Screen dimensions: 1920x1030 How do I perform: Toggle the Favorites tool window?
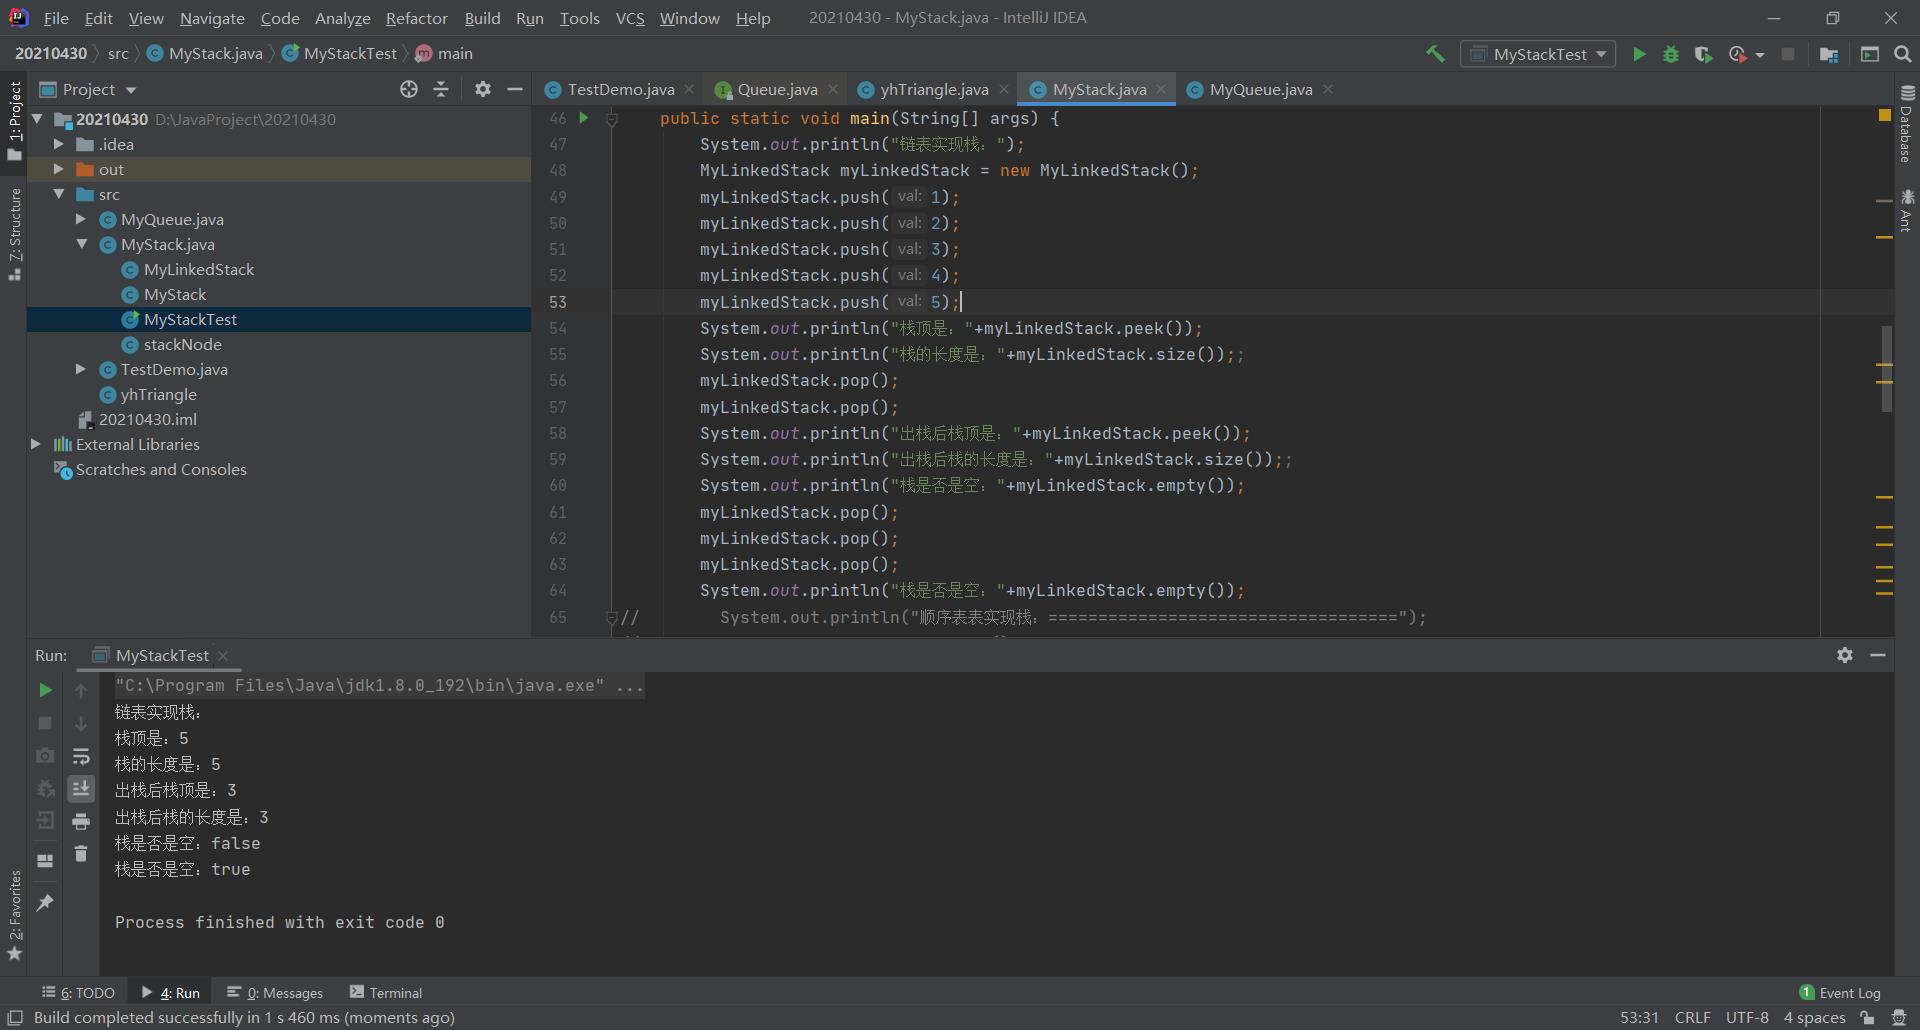pos(14,915)
